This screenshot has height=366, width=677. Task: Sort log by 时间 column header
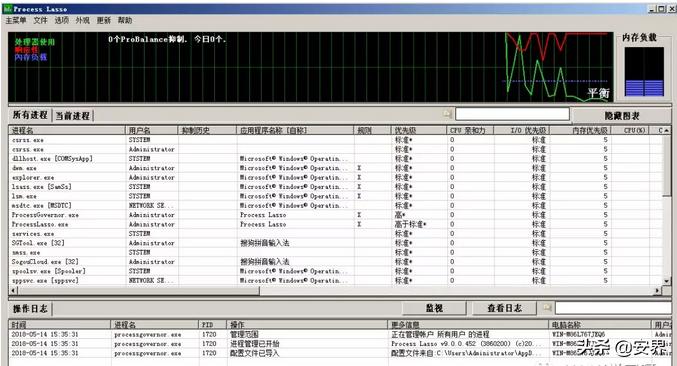(60, 325)
